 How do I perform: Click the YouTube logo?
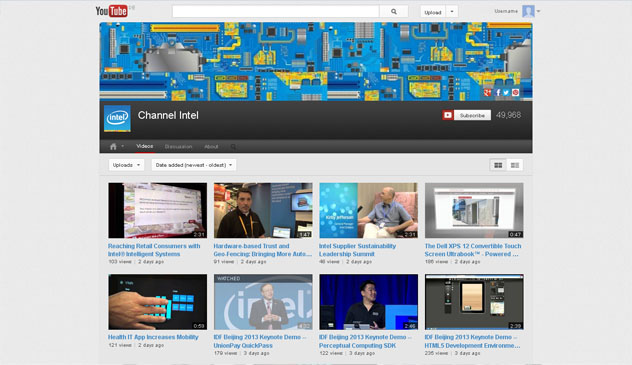click(112, 11)
